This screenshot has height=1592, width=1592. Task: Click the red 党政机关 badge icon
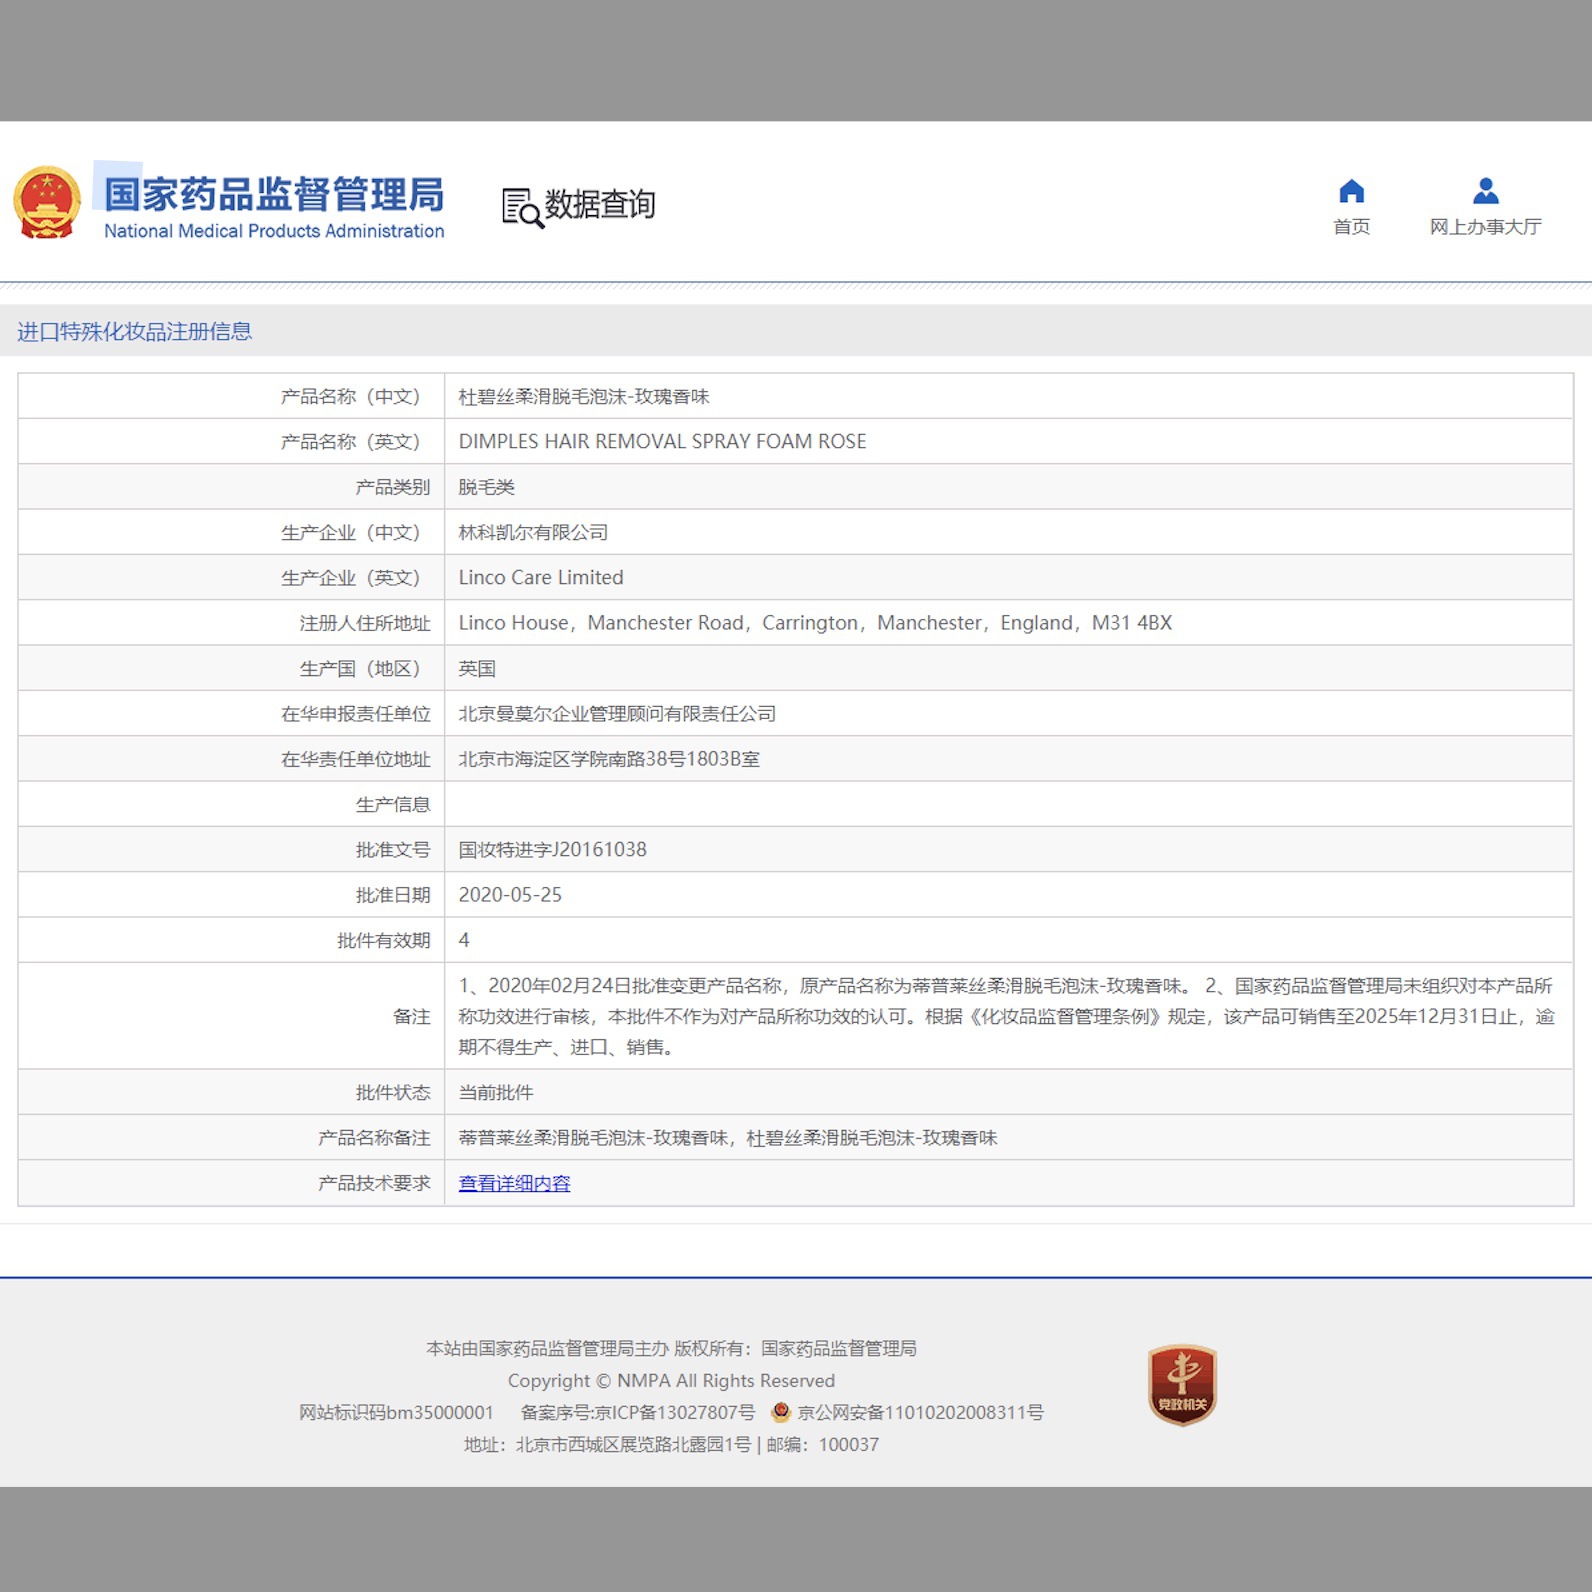point(1182,1384)
